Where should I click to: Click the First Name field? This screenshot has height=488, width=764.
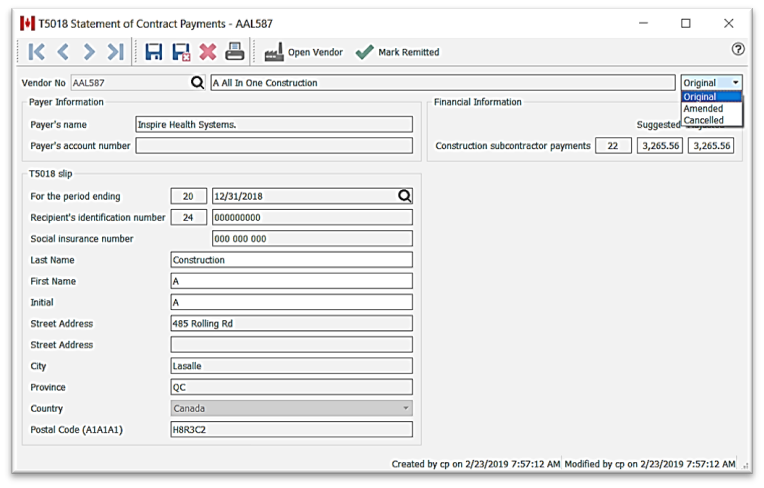tap(291, 281)
